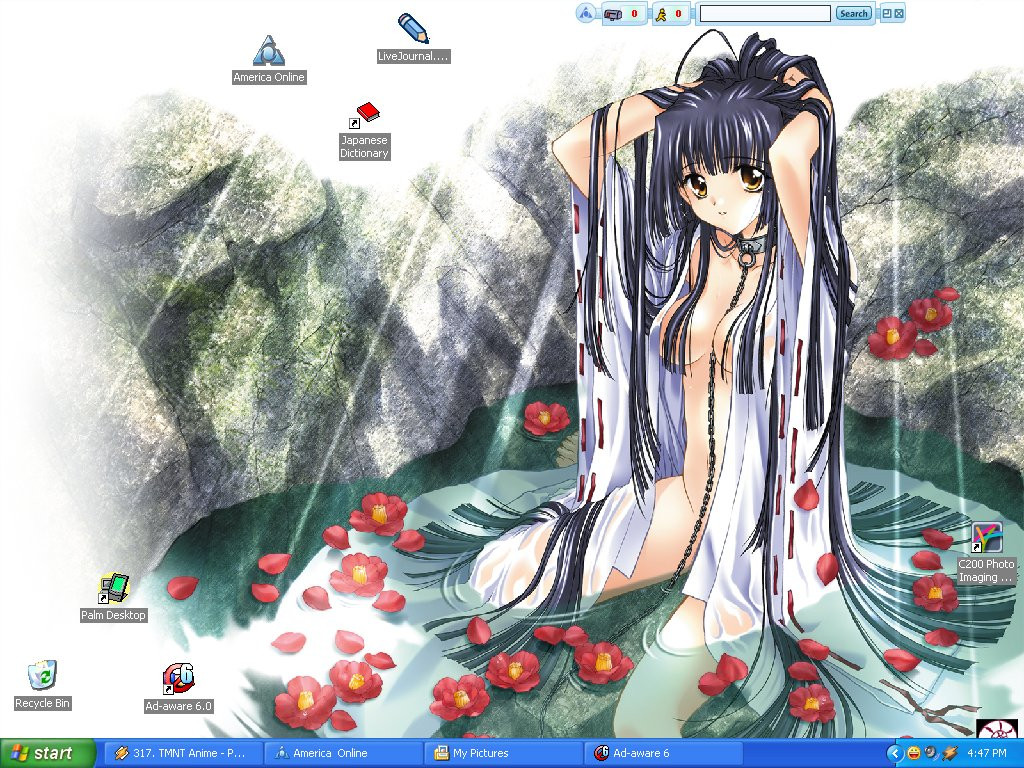Click the AIM message count number
Image resolution: width=1024 pixels, height=768 pixels.
(679, 14)
